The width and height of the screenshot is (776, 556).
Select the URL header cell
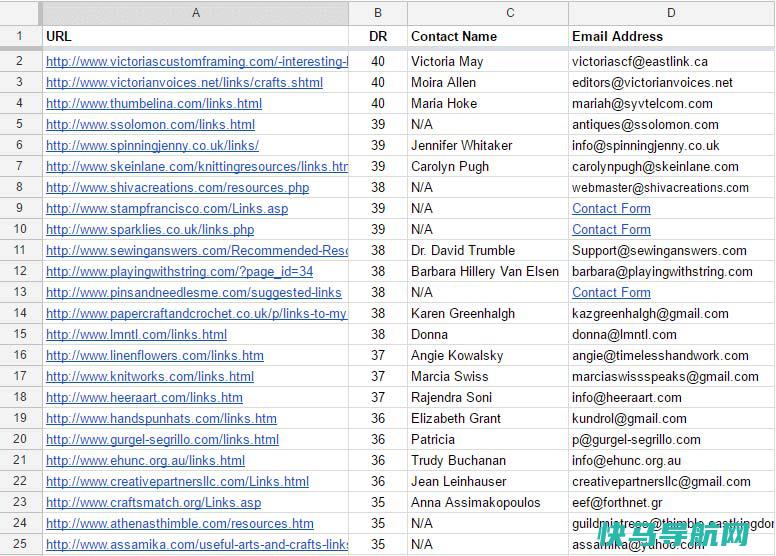point(195,36)
